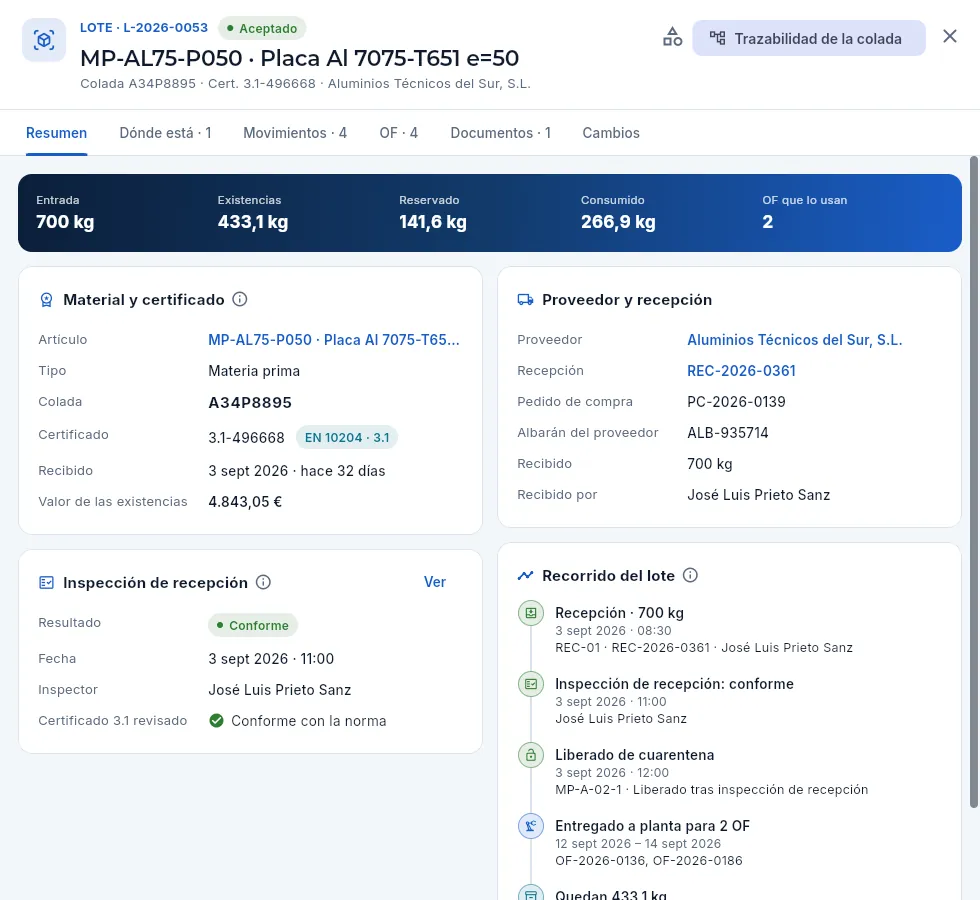Viewport: 980px width, 900px height.
Task: Click the Inspección de recepción: conforme timeline icon
Action: pos(531,684)
